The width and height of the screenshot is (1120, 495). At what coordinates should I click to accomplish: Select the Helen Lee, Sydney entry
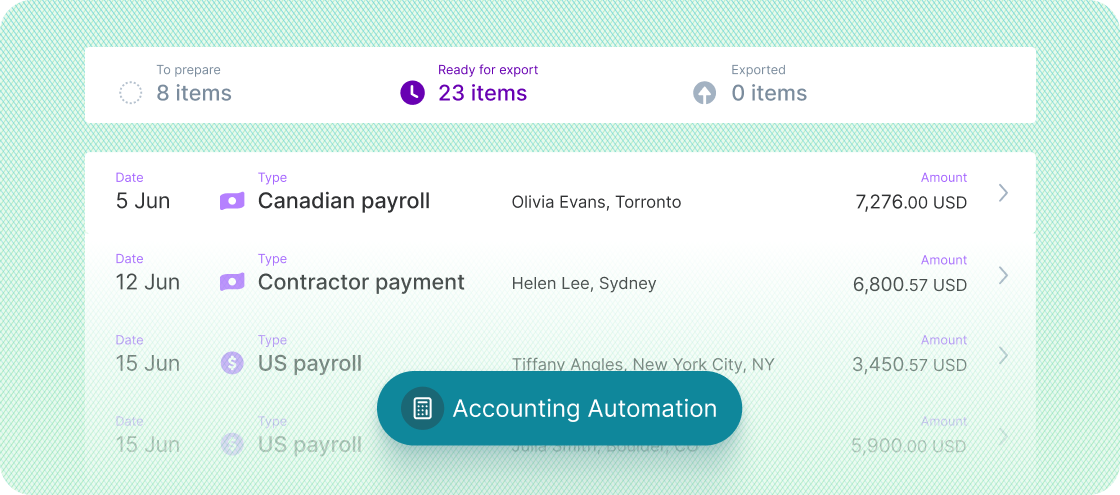[x=584, y=283]
